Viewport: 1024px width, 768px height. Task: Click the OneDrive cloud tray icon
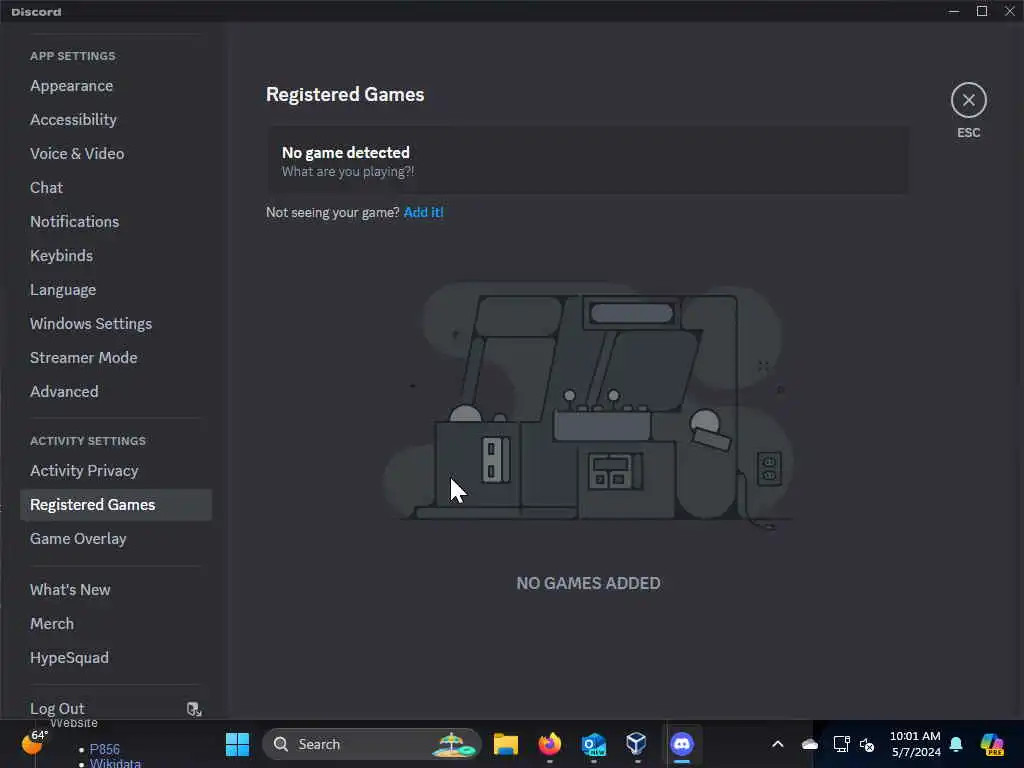pos(810,744)
